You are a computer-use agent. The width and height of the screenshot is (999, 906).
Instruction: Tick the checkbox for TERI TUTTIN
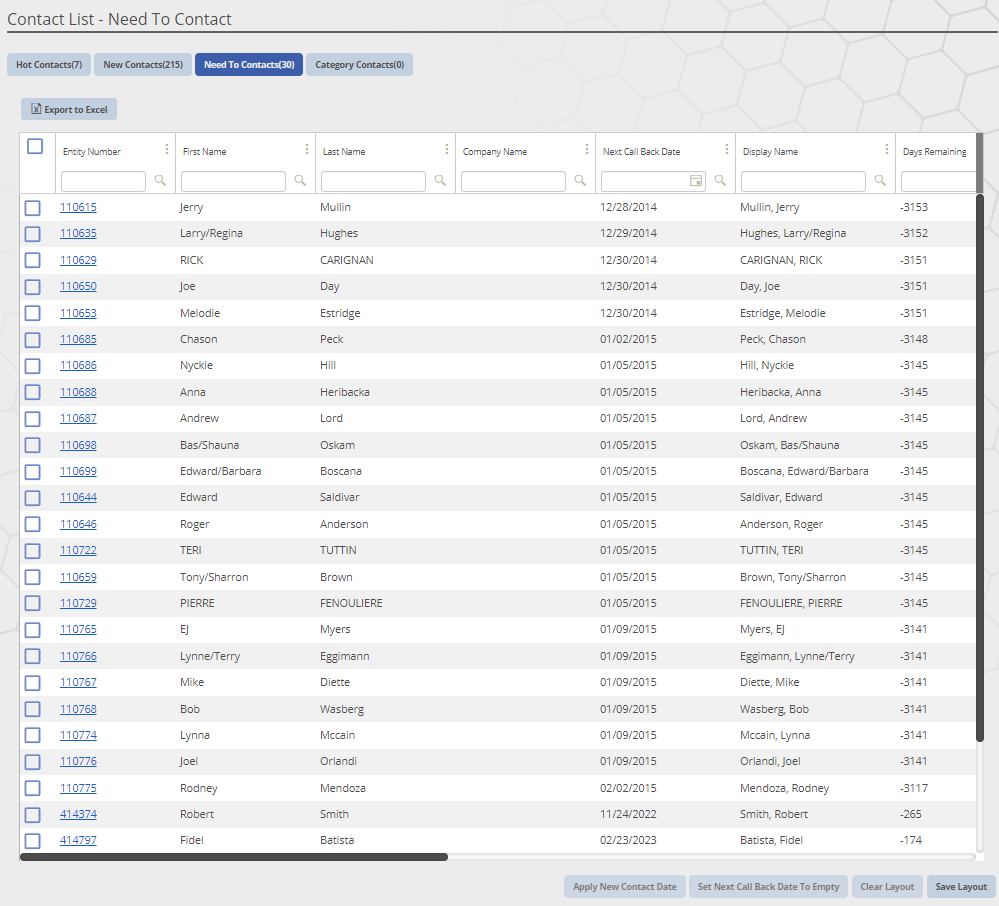[32, 550]
